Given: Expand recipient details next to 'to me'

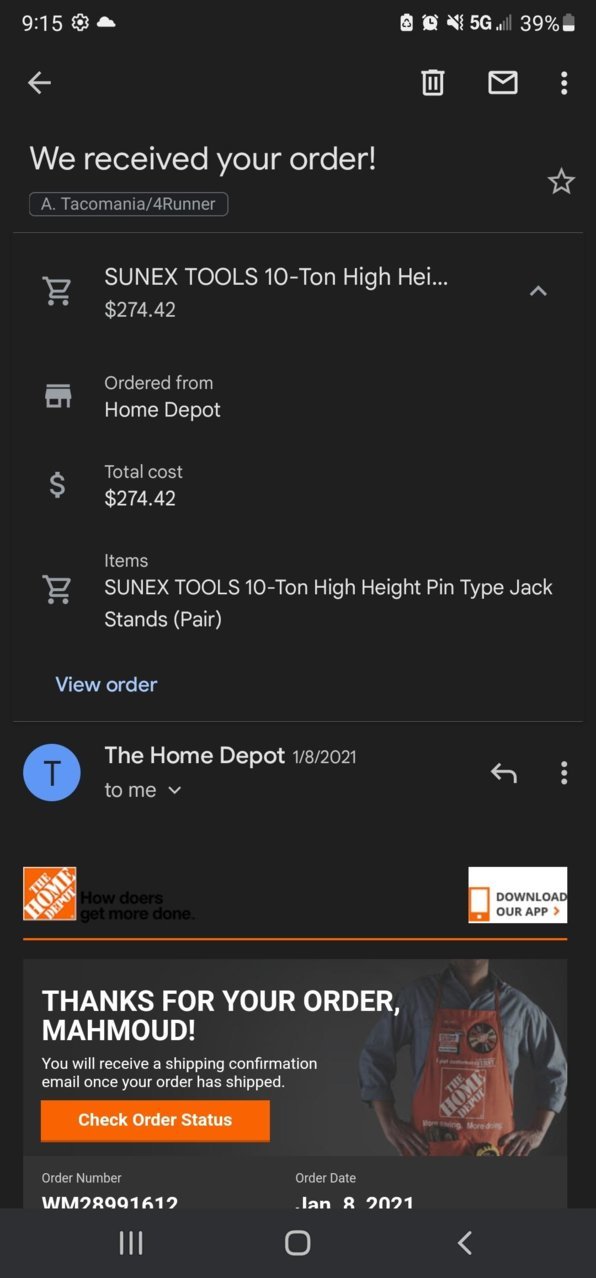Looking at the screenshot, I should [x=175, y=790].
